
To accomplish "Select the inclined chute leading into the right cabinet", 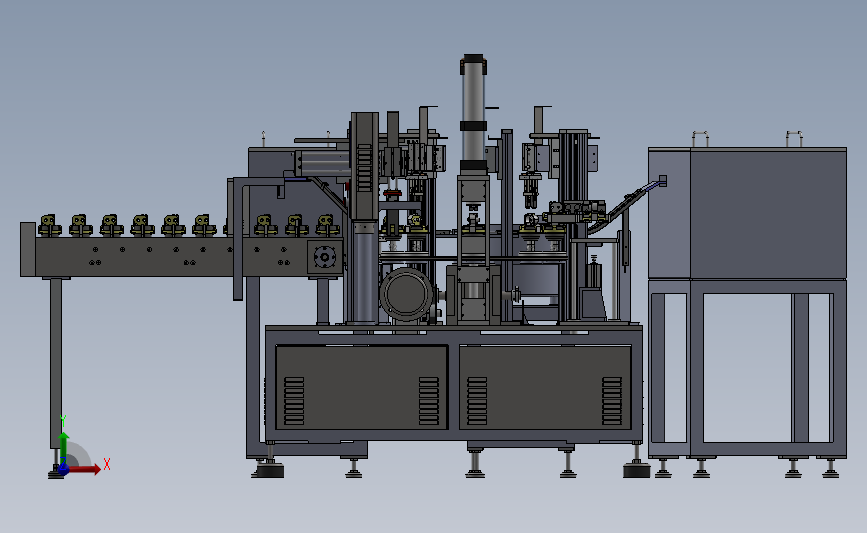I will (625, 206).
